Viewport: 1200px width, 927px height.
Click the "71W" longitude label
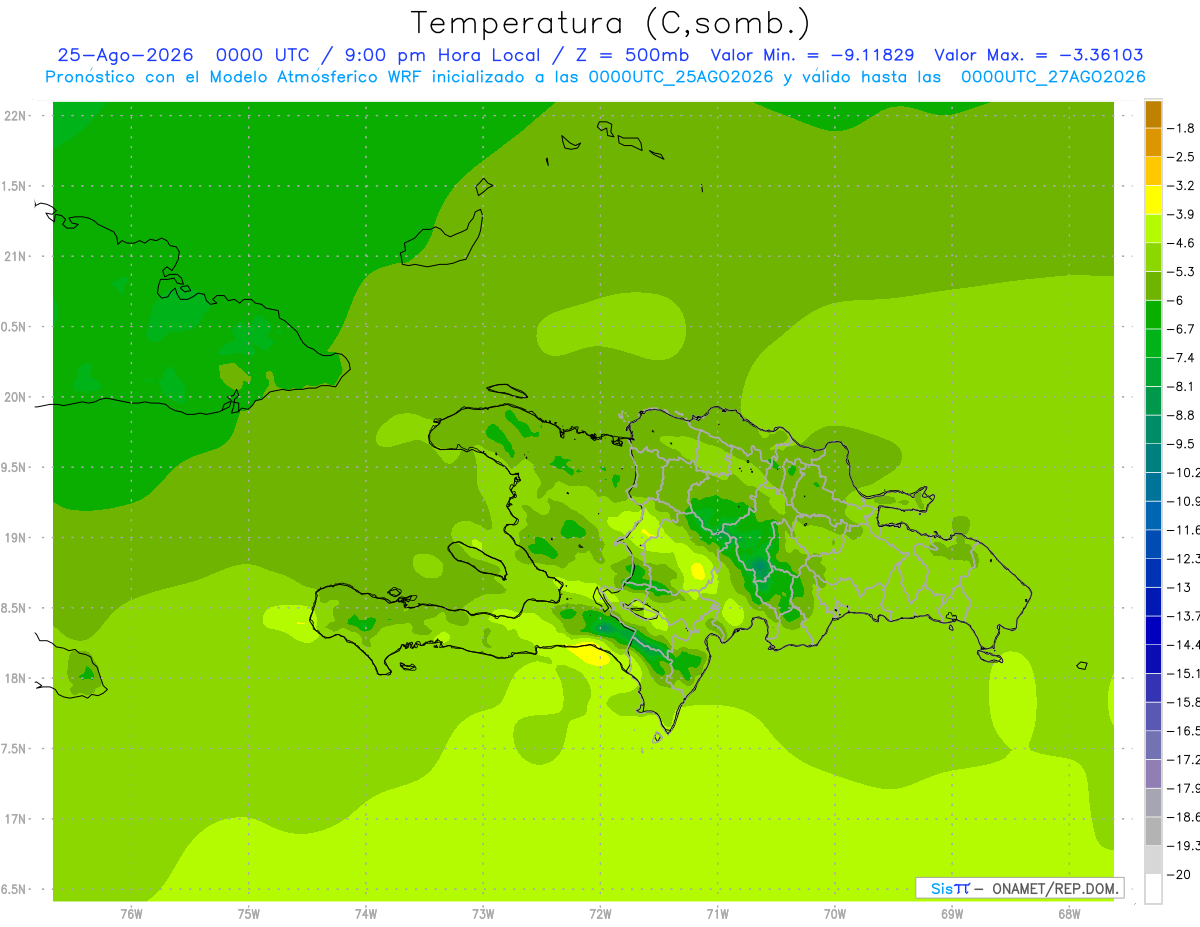click(x=717, y=913)
